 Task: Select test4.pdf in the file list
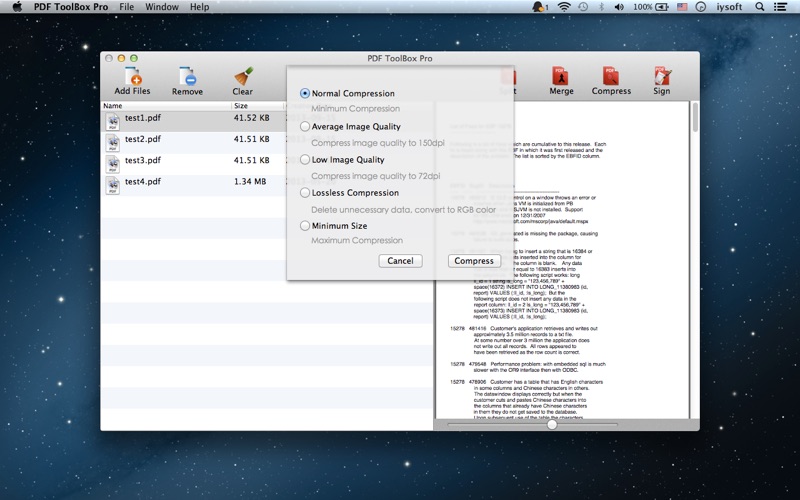pyautogui.click(x=143, y=182)
